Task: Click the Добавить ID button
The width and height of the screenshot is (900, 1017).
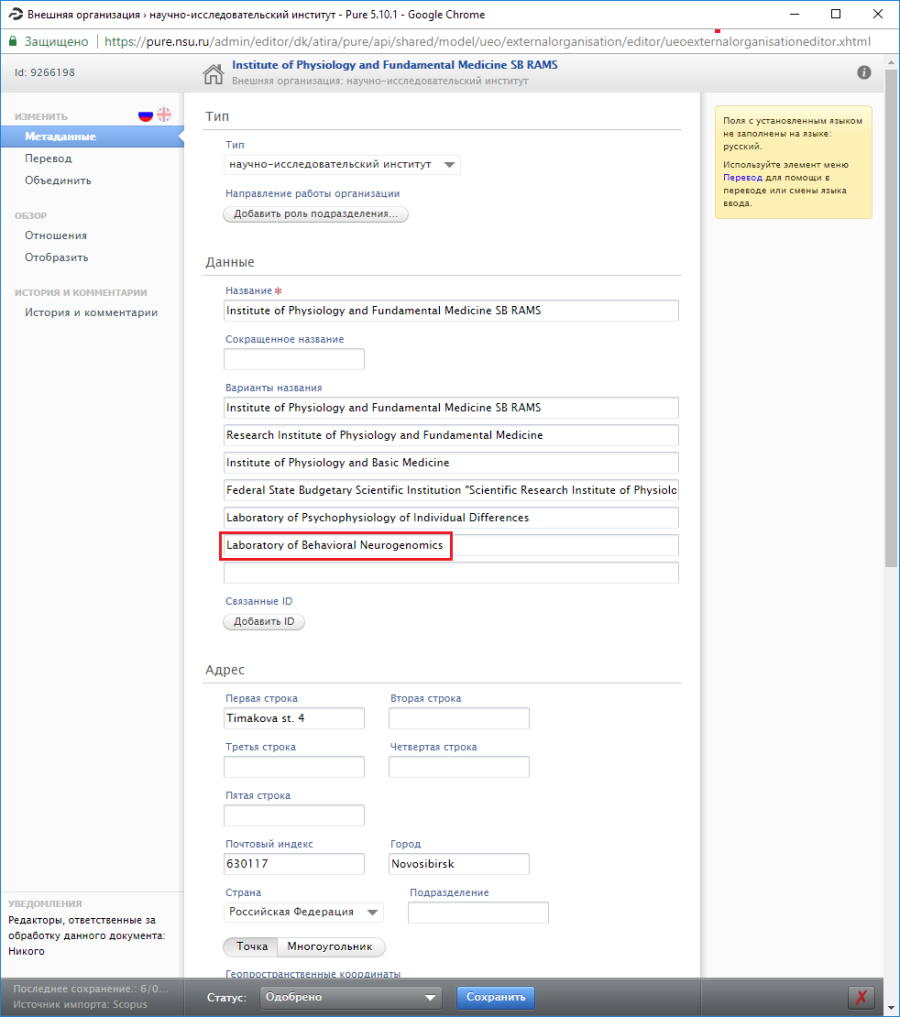Action: tap(263, 621)
